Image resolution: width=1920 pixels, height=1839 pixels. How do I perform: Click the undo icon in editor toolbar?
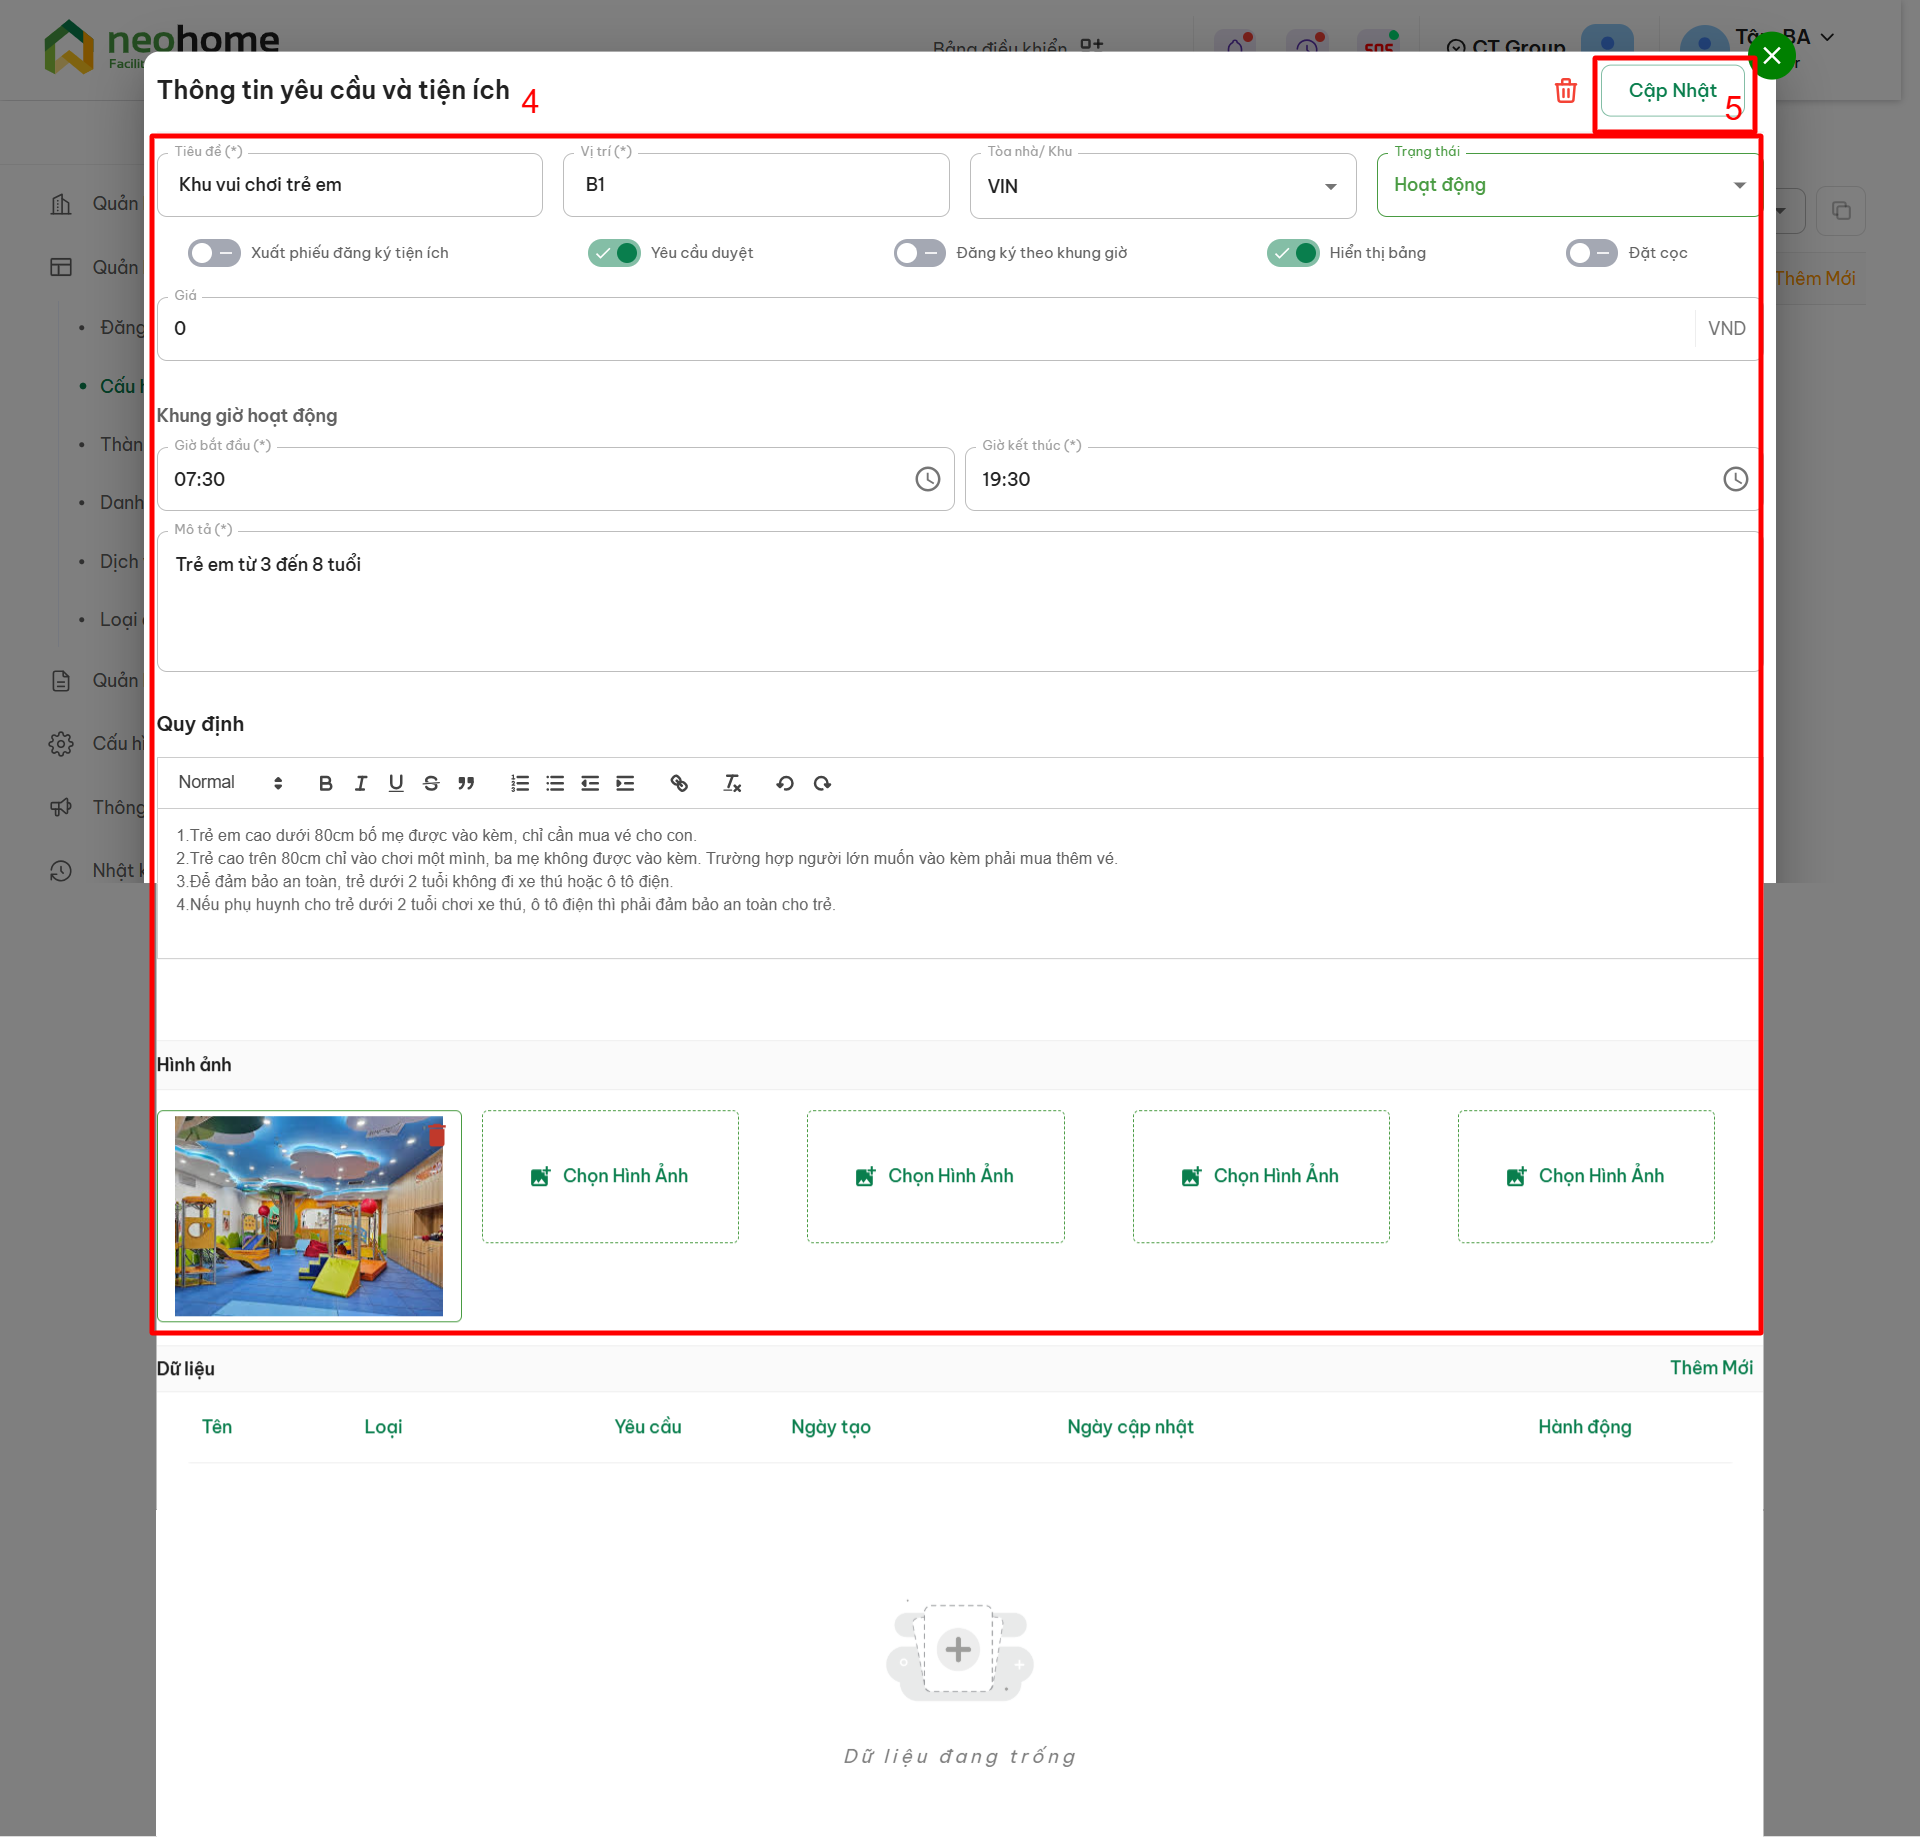click(x=785, y=783)
